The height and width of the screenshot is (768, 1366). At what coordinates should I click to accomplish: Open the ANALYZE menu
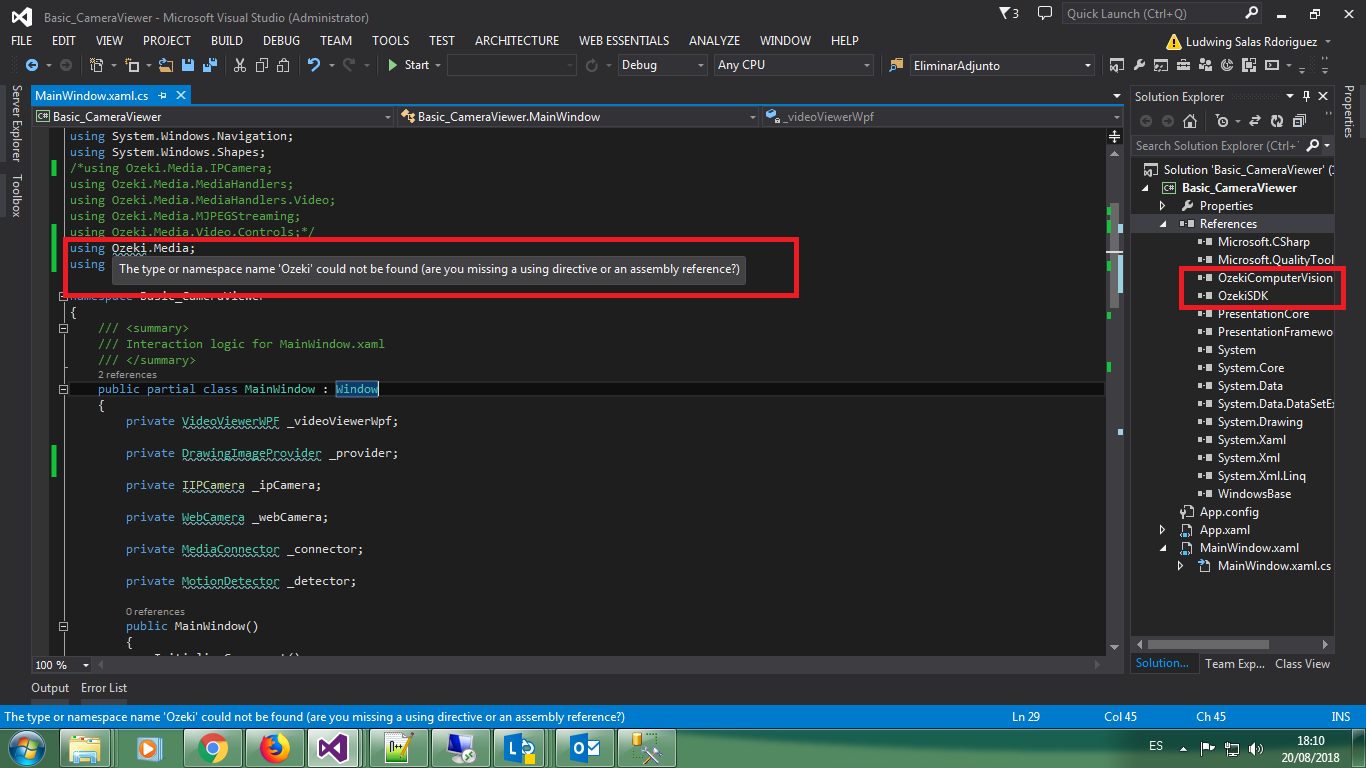tap(714, 41)
